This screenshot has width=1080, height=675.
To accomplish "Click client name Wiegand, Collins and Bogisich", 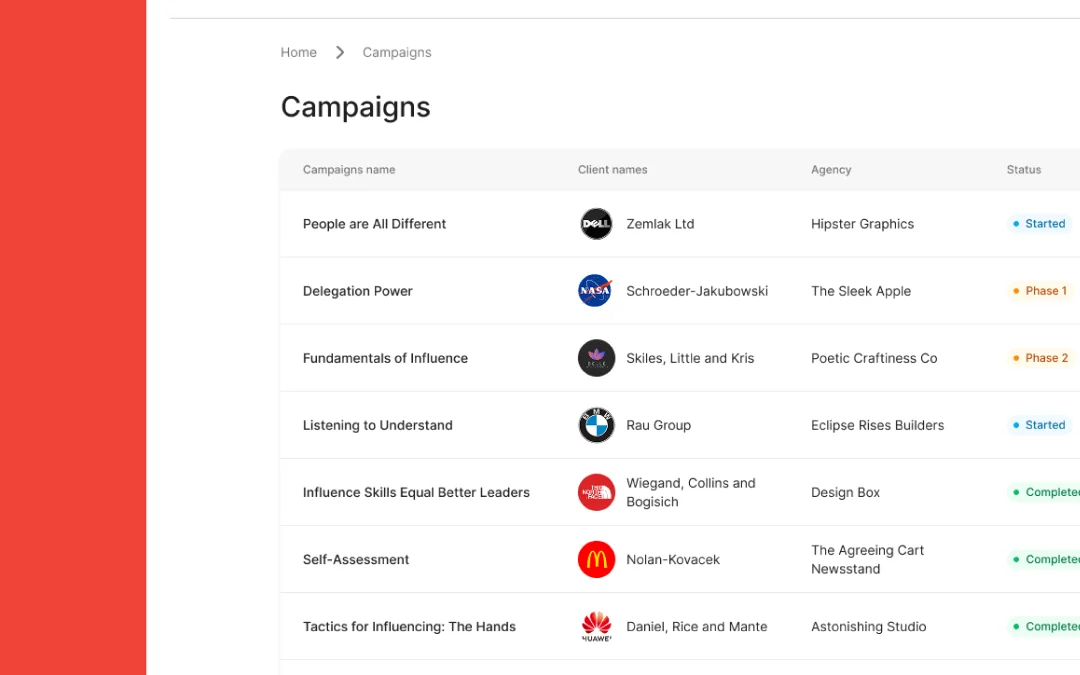I will pyautogui.click(x=690, y=492).
